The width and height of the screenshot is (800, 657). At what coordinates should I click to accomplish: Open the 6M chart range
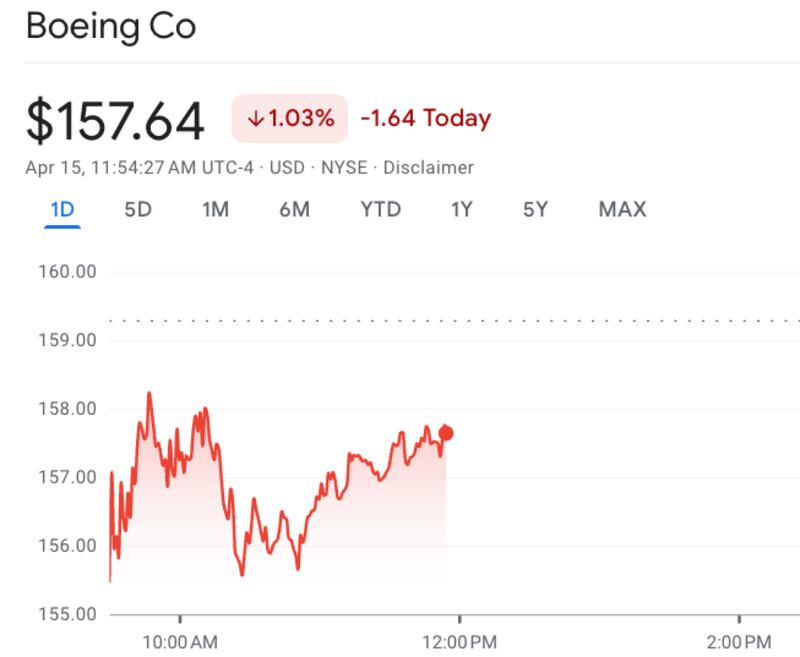[x=294, y=210]
